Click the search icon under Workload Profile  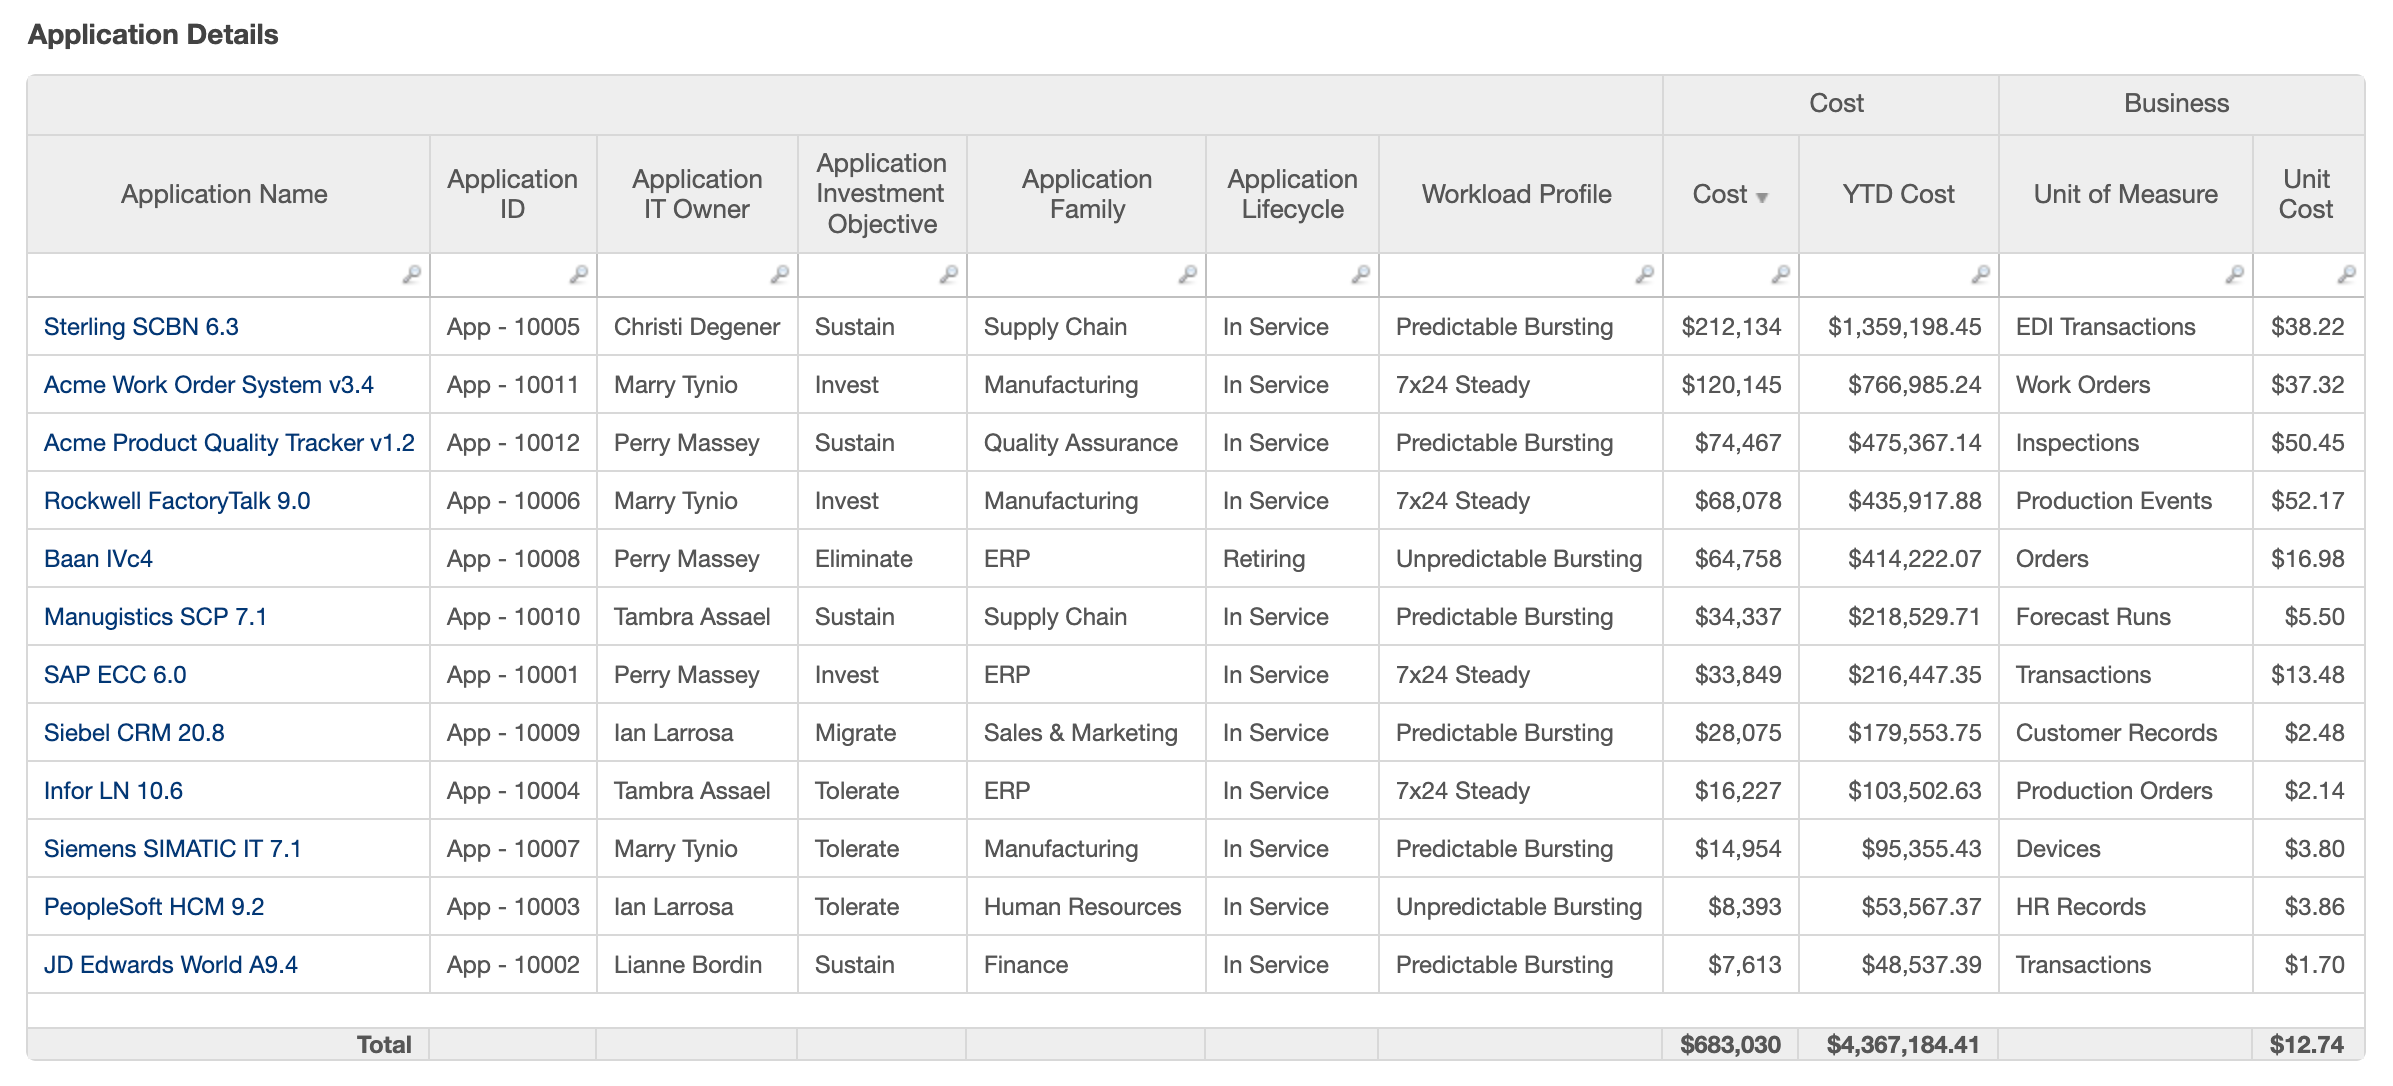coord(1644,275)
